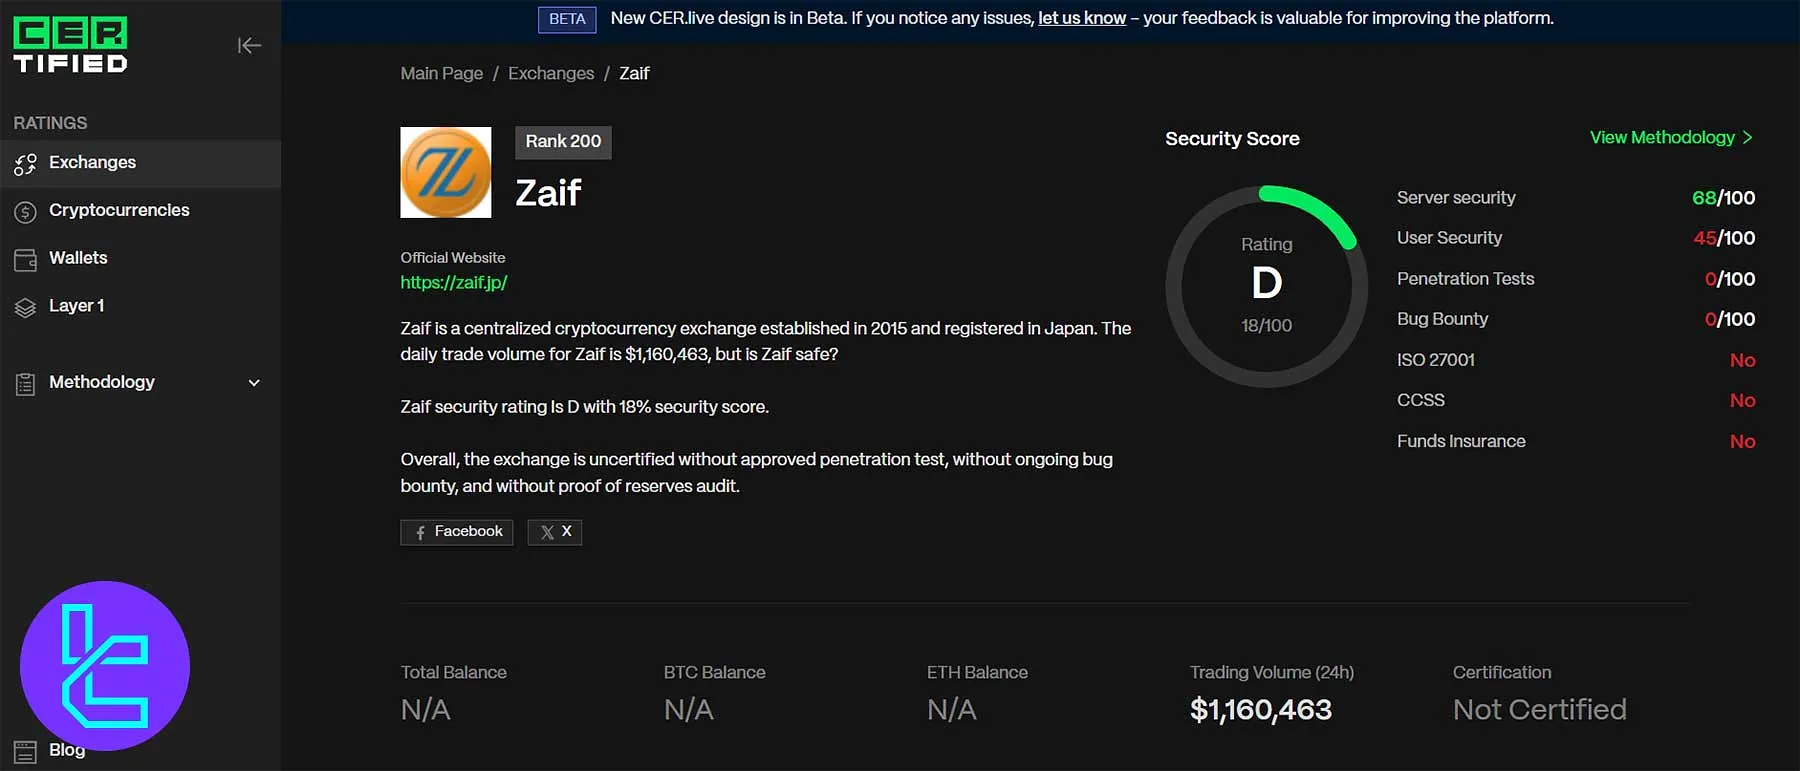The image size is (1800, 771).
Task: Click the purple TC floating badge
Action: tap(105, 666)
